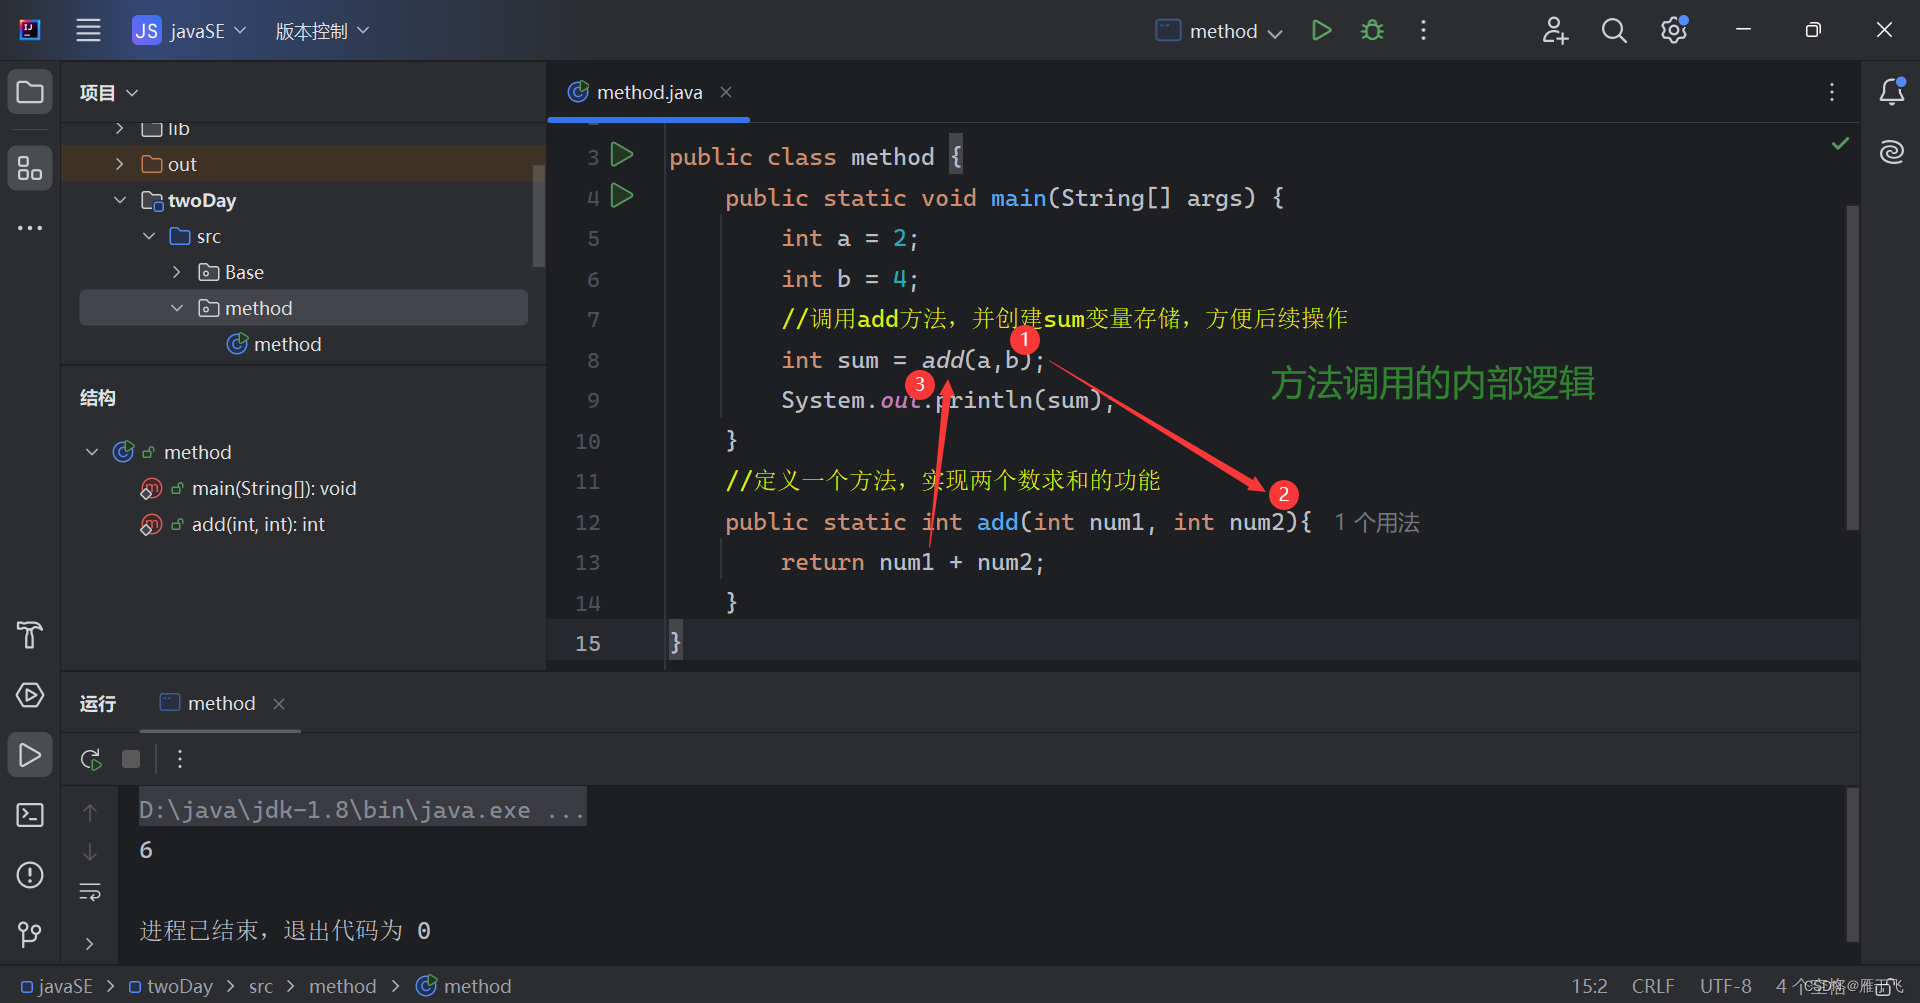The width and height of the screenshot is (1920, 1003).
Task: Start debugging with the bug icon
Action: (x=1373, y=30)
